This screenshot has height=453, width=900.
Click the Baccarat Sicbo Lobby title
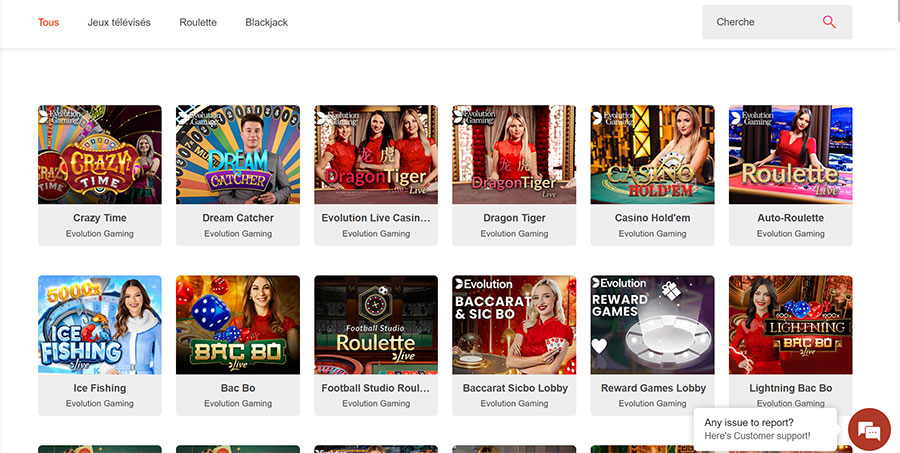[514, 388]
